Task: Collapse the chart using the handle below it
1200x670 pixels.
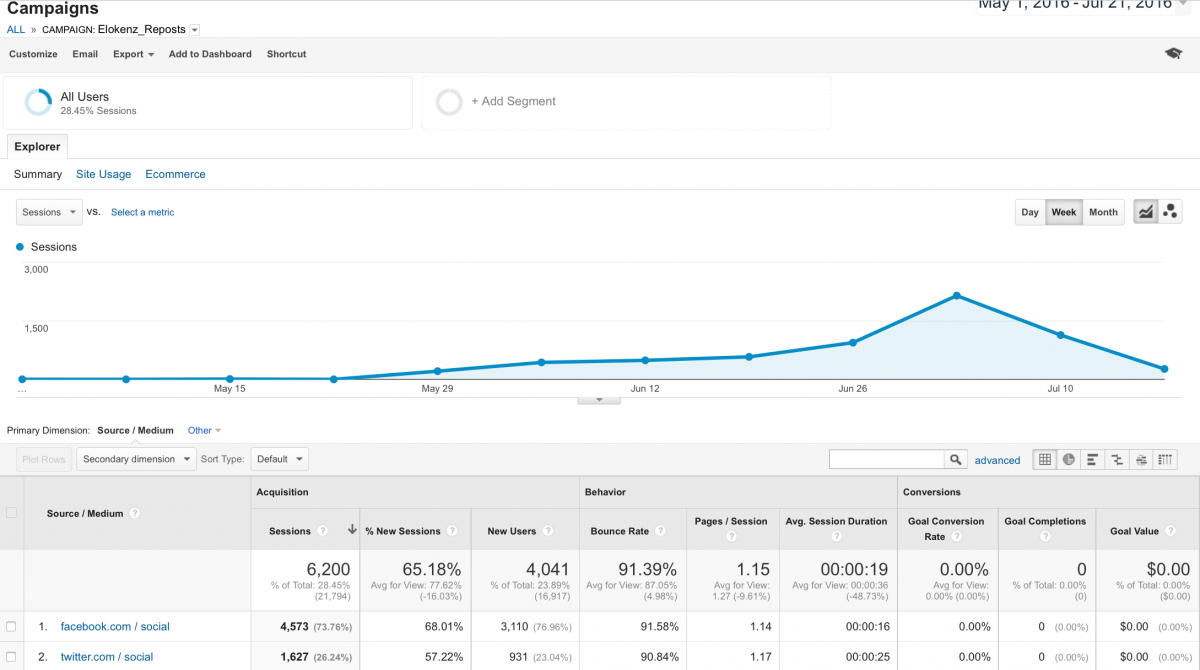Action: pyautogui.click(x=599, y=400)
